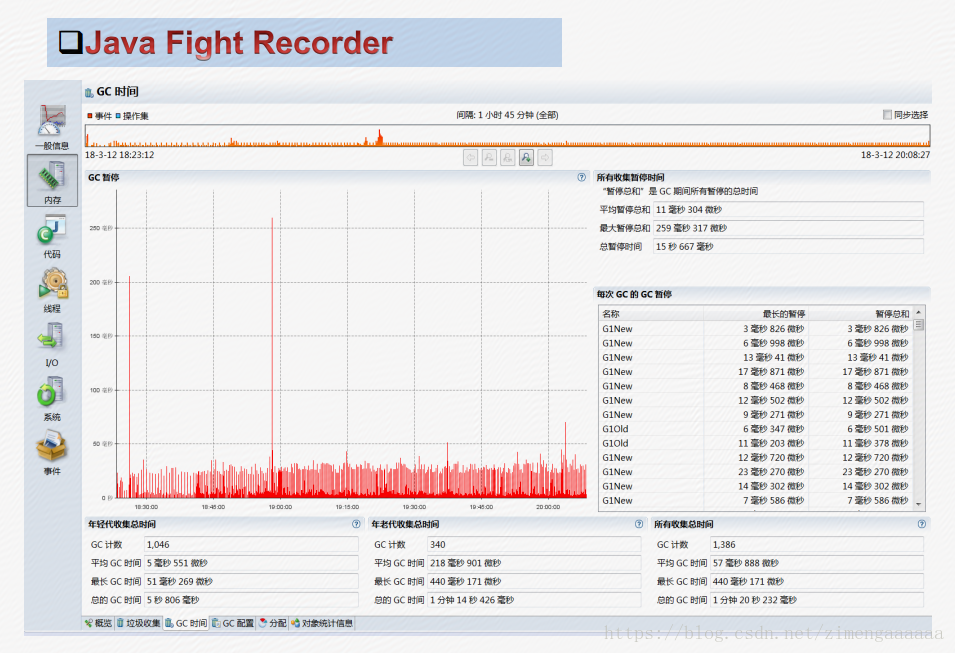This screenshot has height=653, width=955.
Task: Select G1New row with 14 毫秒 302 微秒
Action: 755,486
